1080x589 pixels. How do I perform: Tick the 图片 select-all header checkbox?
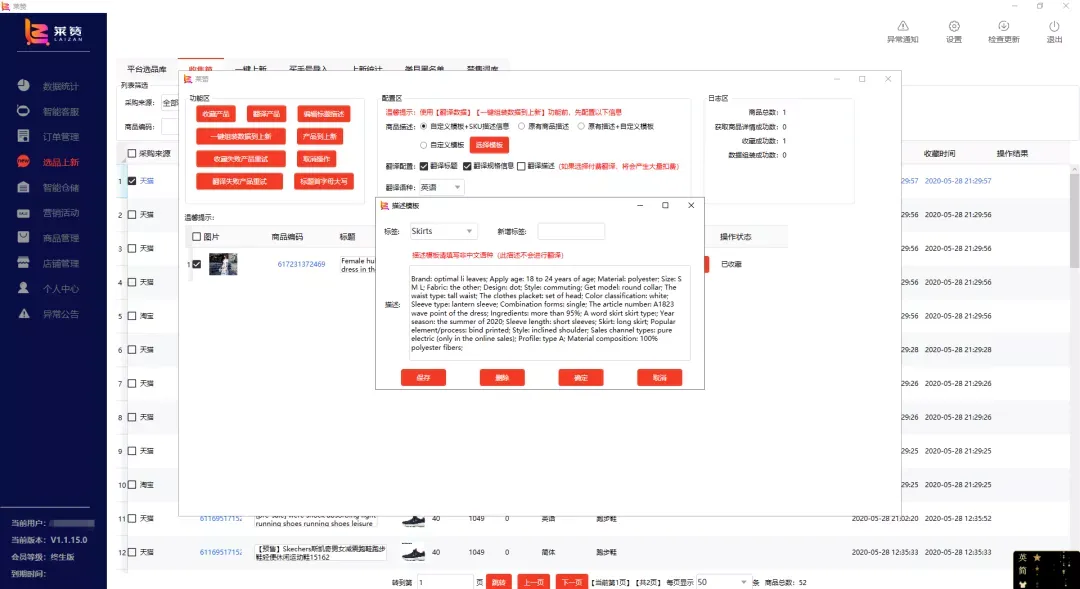196,237
